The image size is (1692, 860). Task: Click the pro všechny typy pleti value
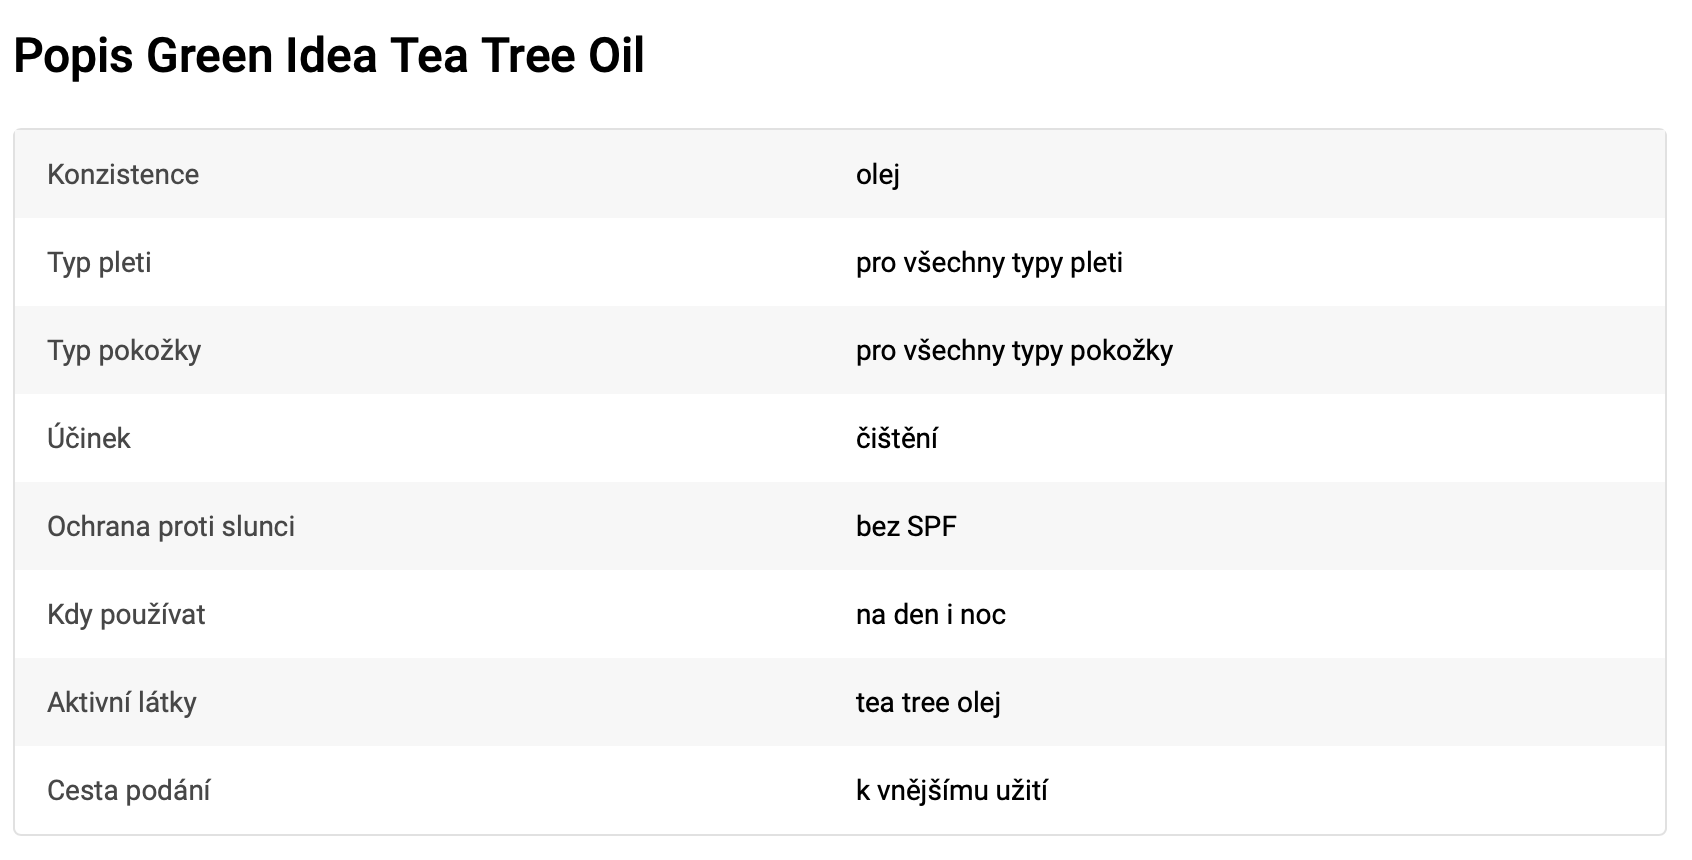989,263
